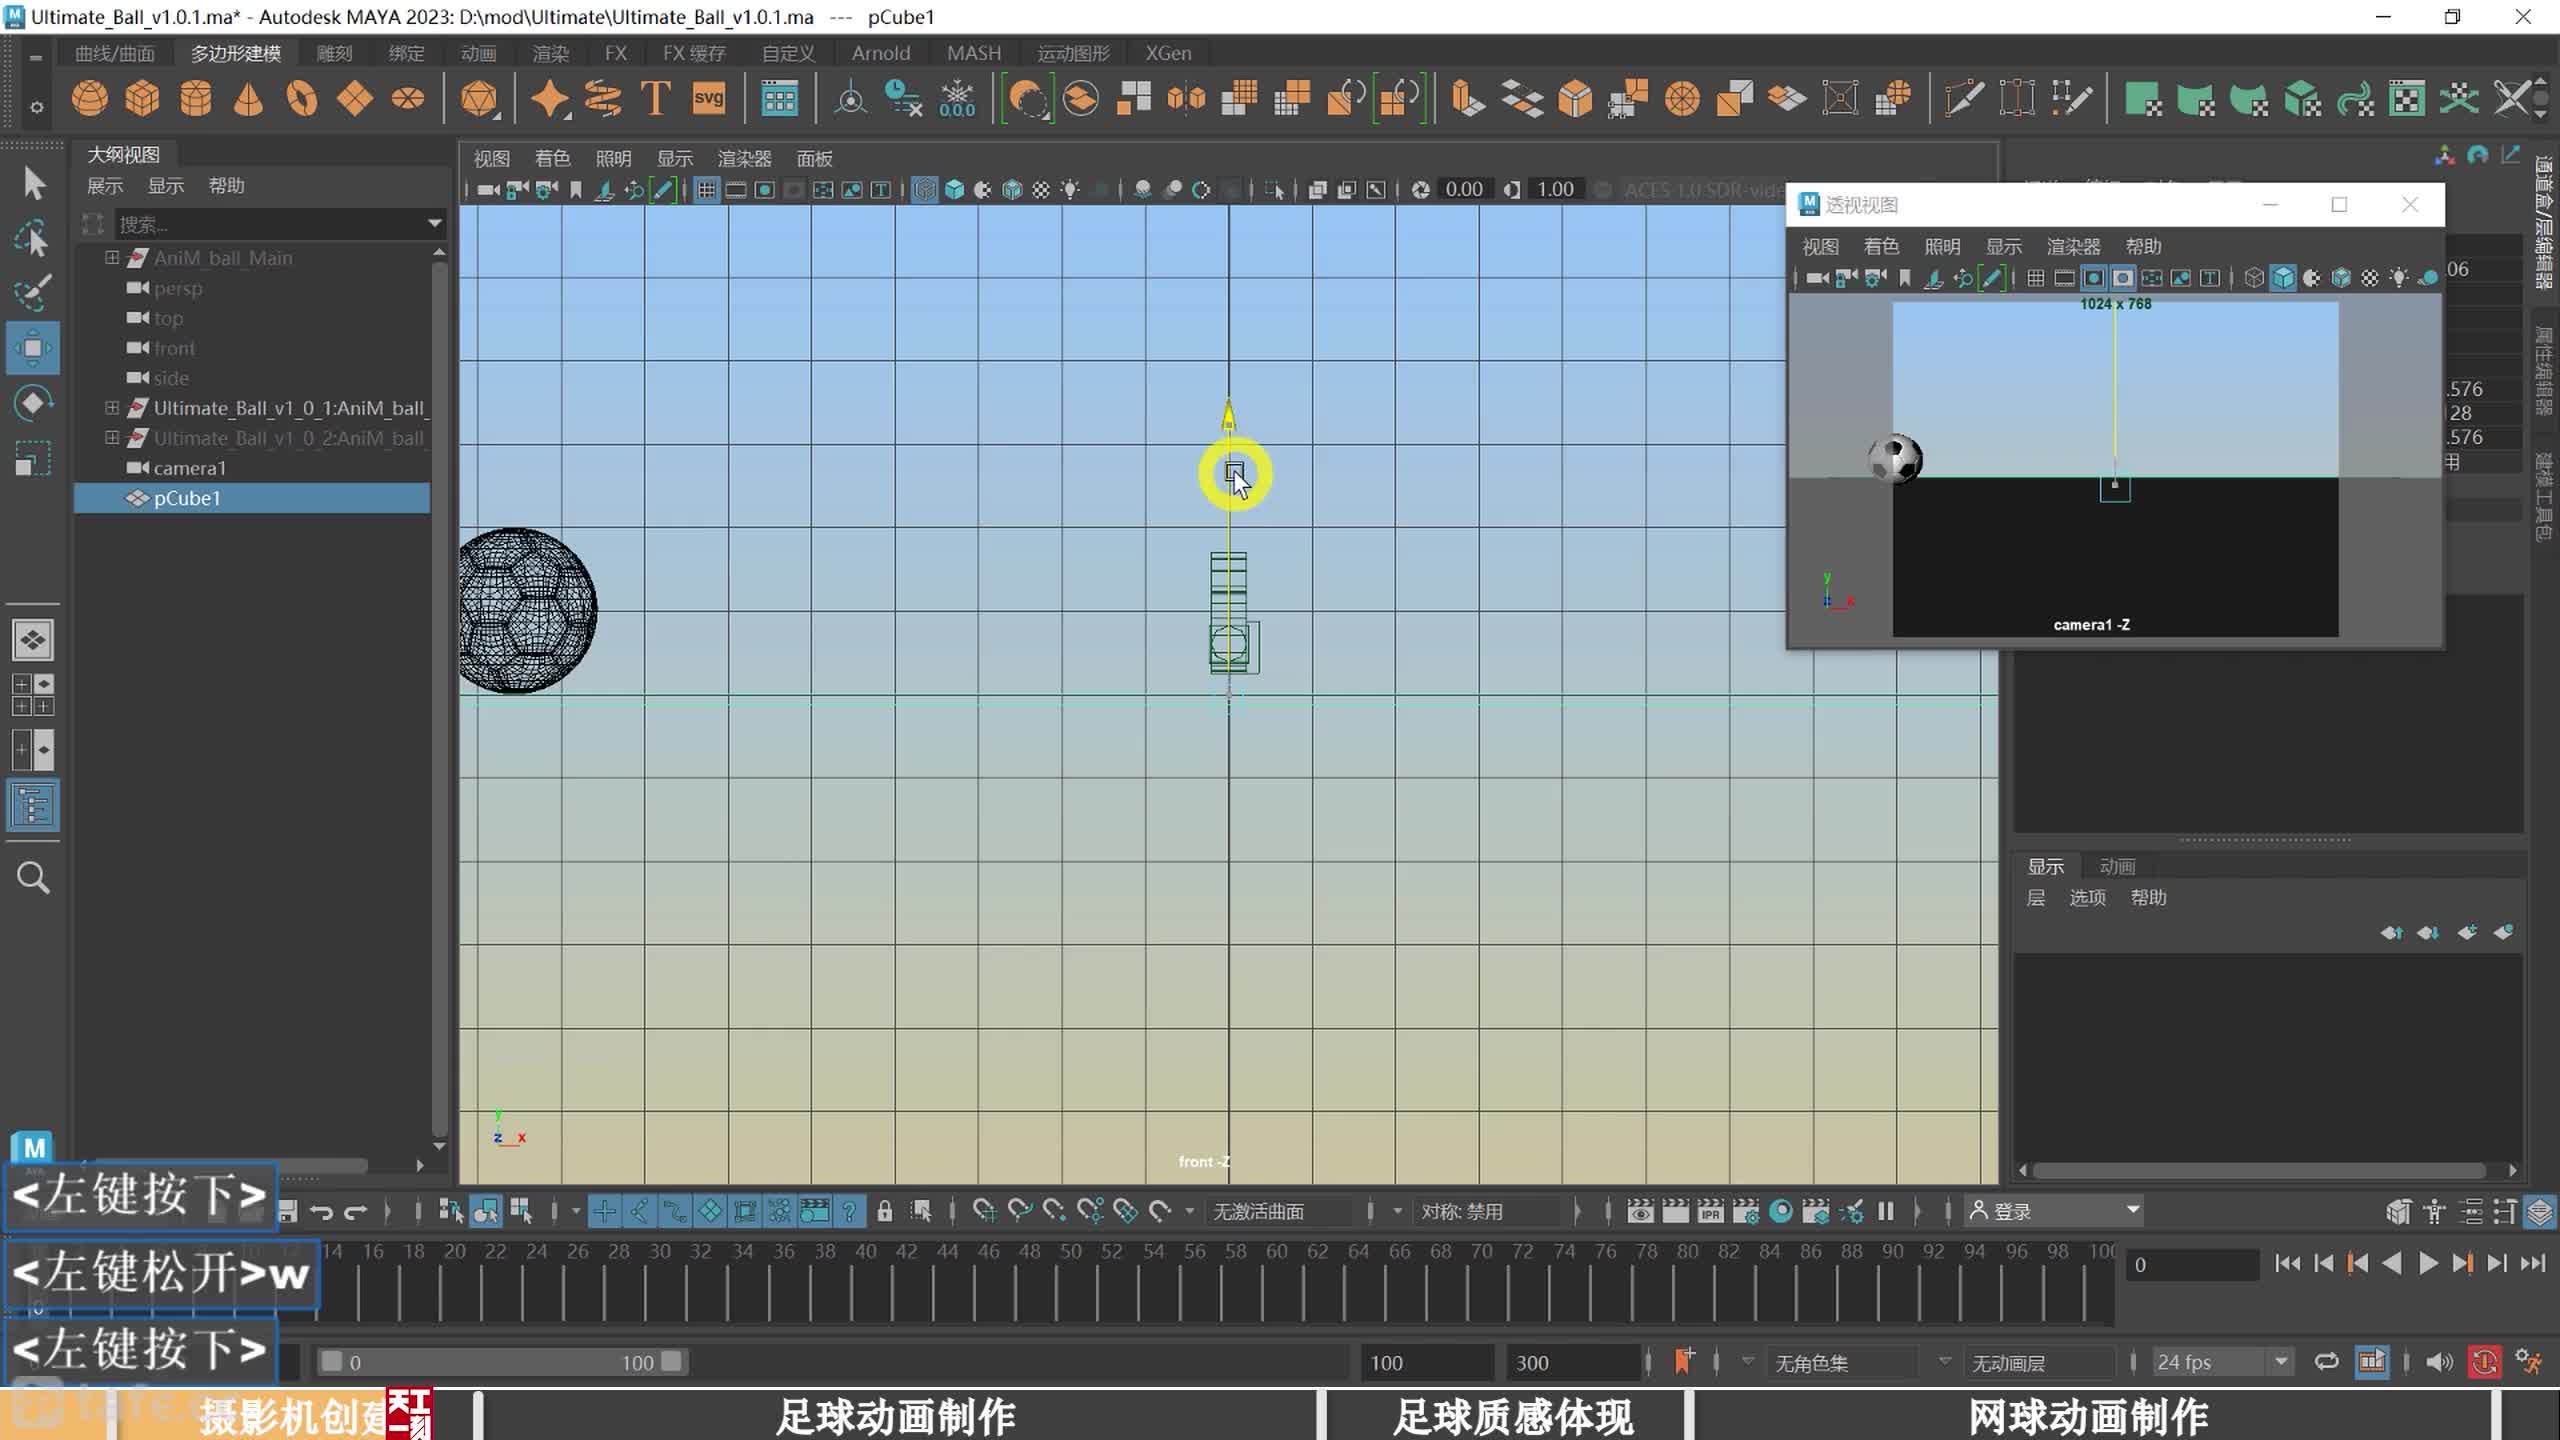Viewport: 2560px width, 1440px height.
Task: Create a polygon cone from the shelf
Action: [249, 99]
